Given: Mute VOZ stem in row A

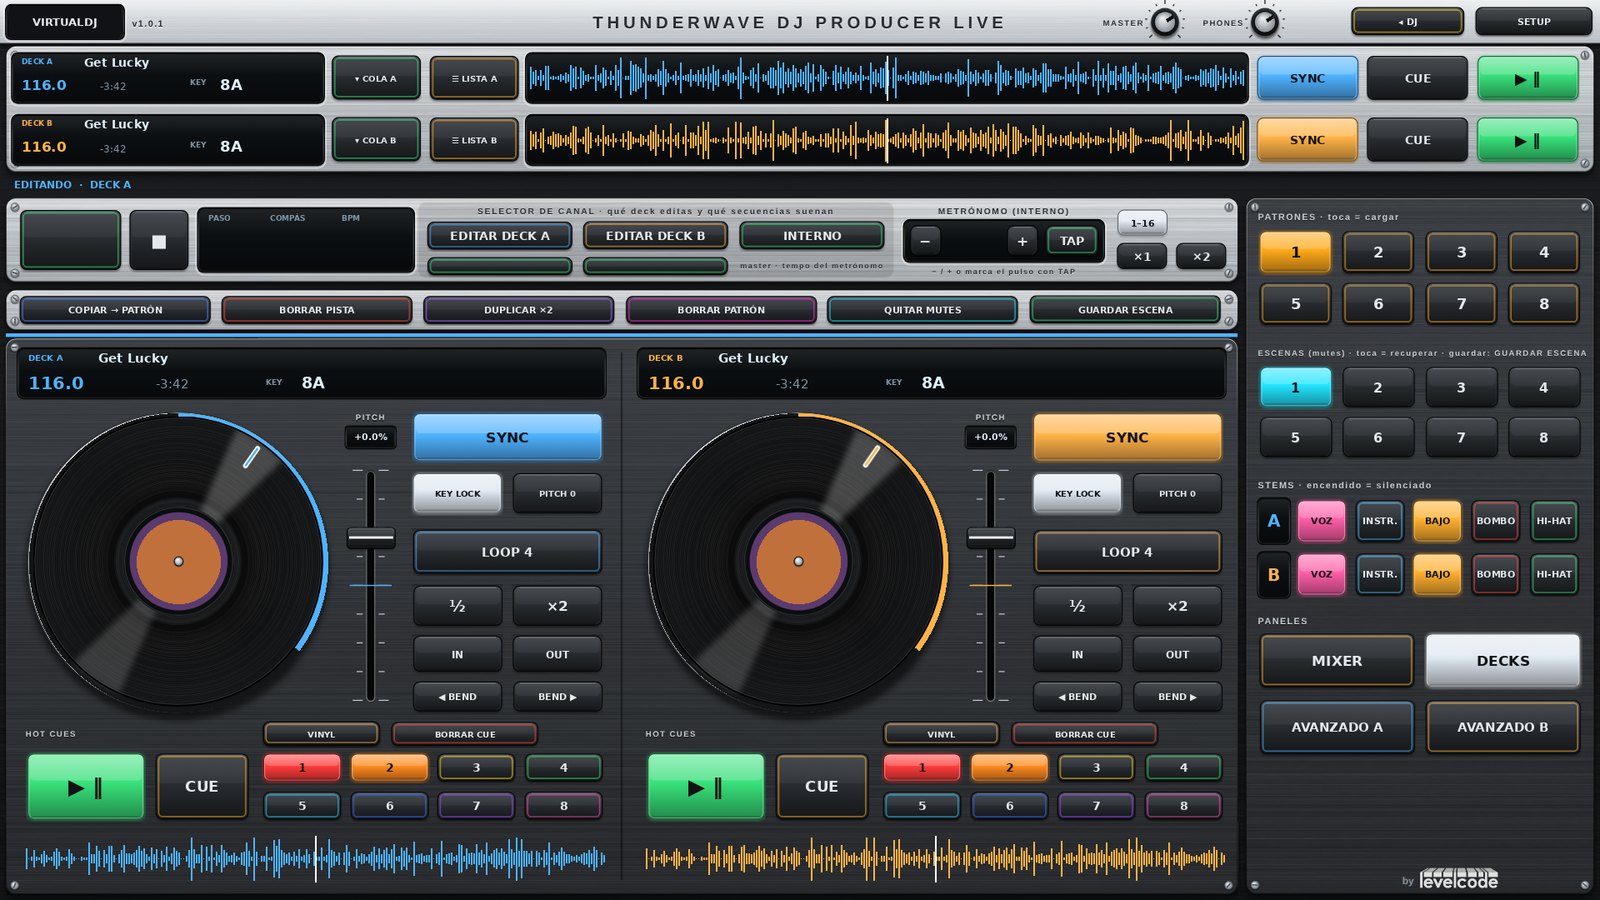Looking at the screenshot, I should pyautogui.click(x=1321, y=521).
